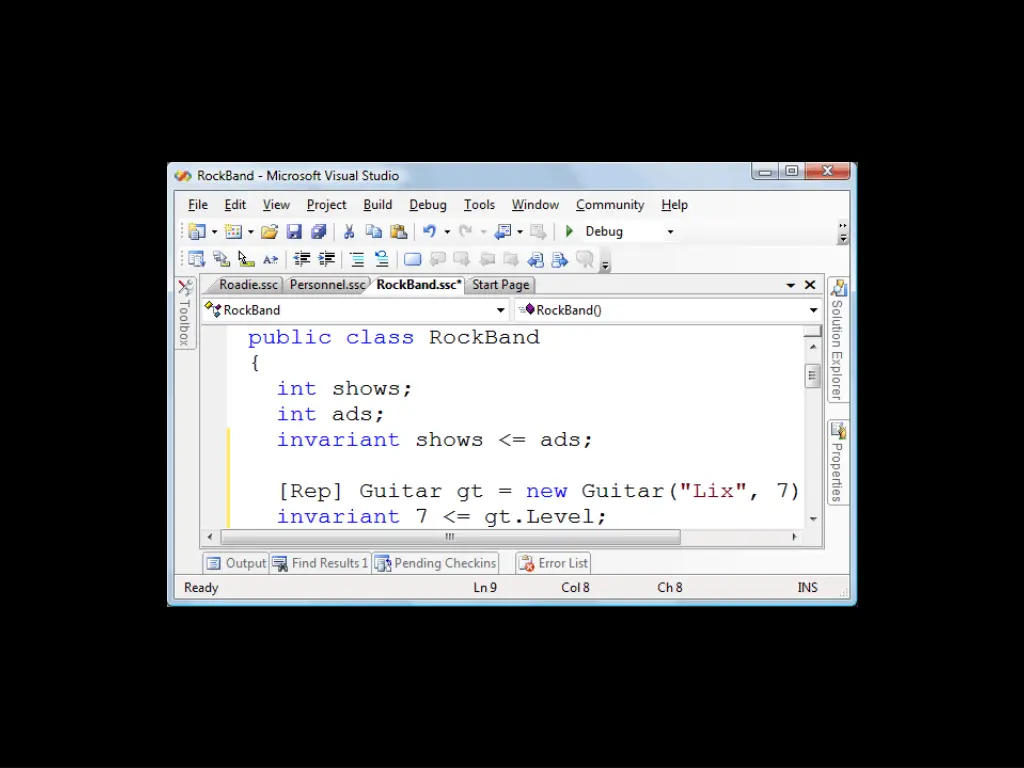Viewport: 1024px width, 768px height.
Task: Click the Open File folder icon
Action: (x=269, y=232)
